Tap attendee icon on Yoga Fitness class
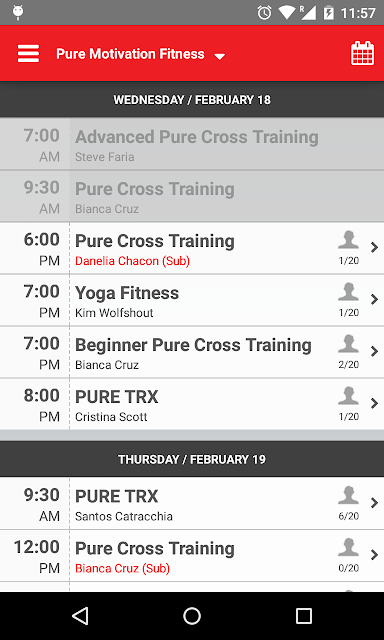Screen dimensions: 384x640 pyautogui.click(x=348, y=292)
